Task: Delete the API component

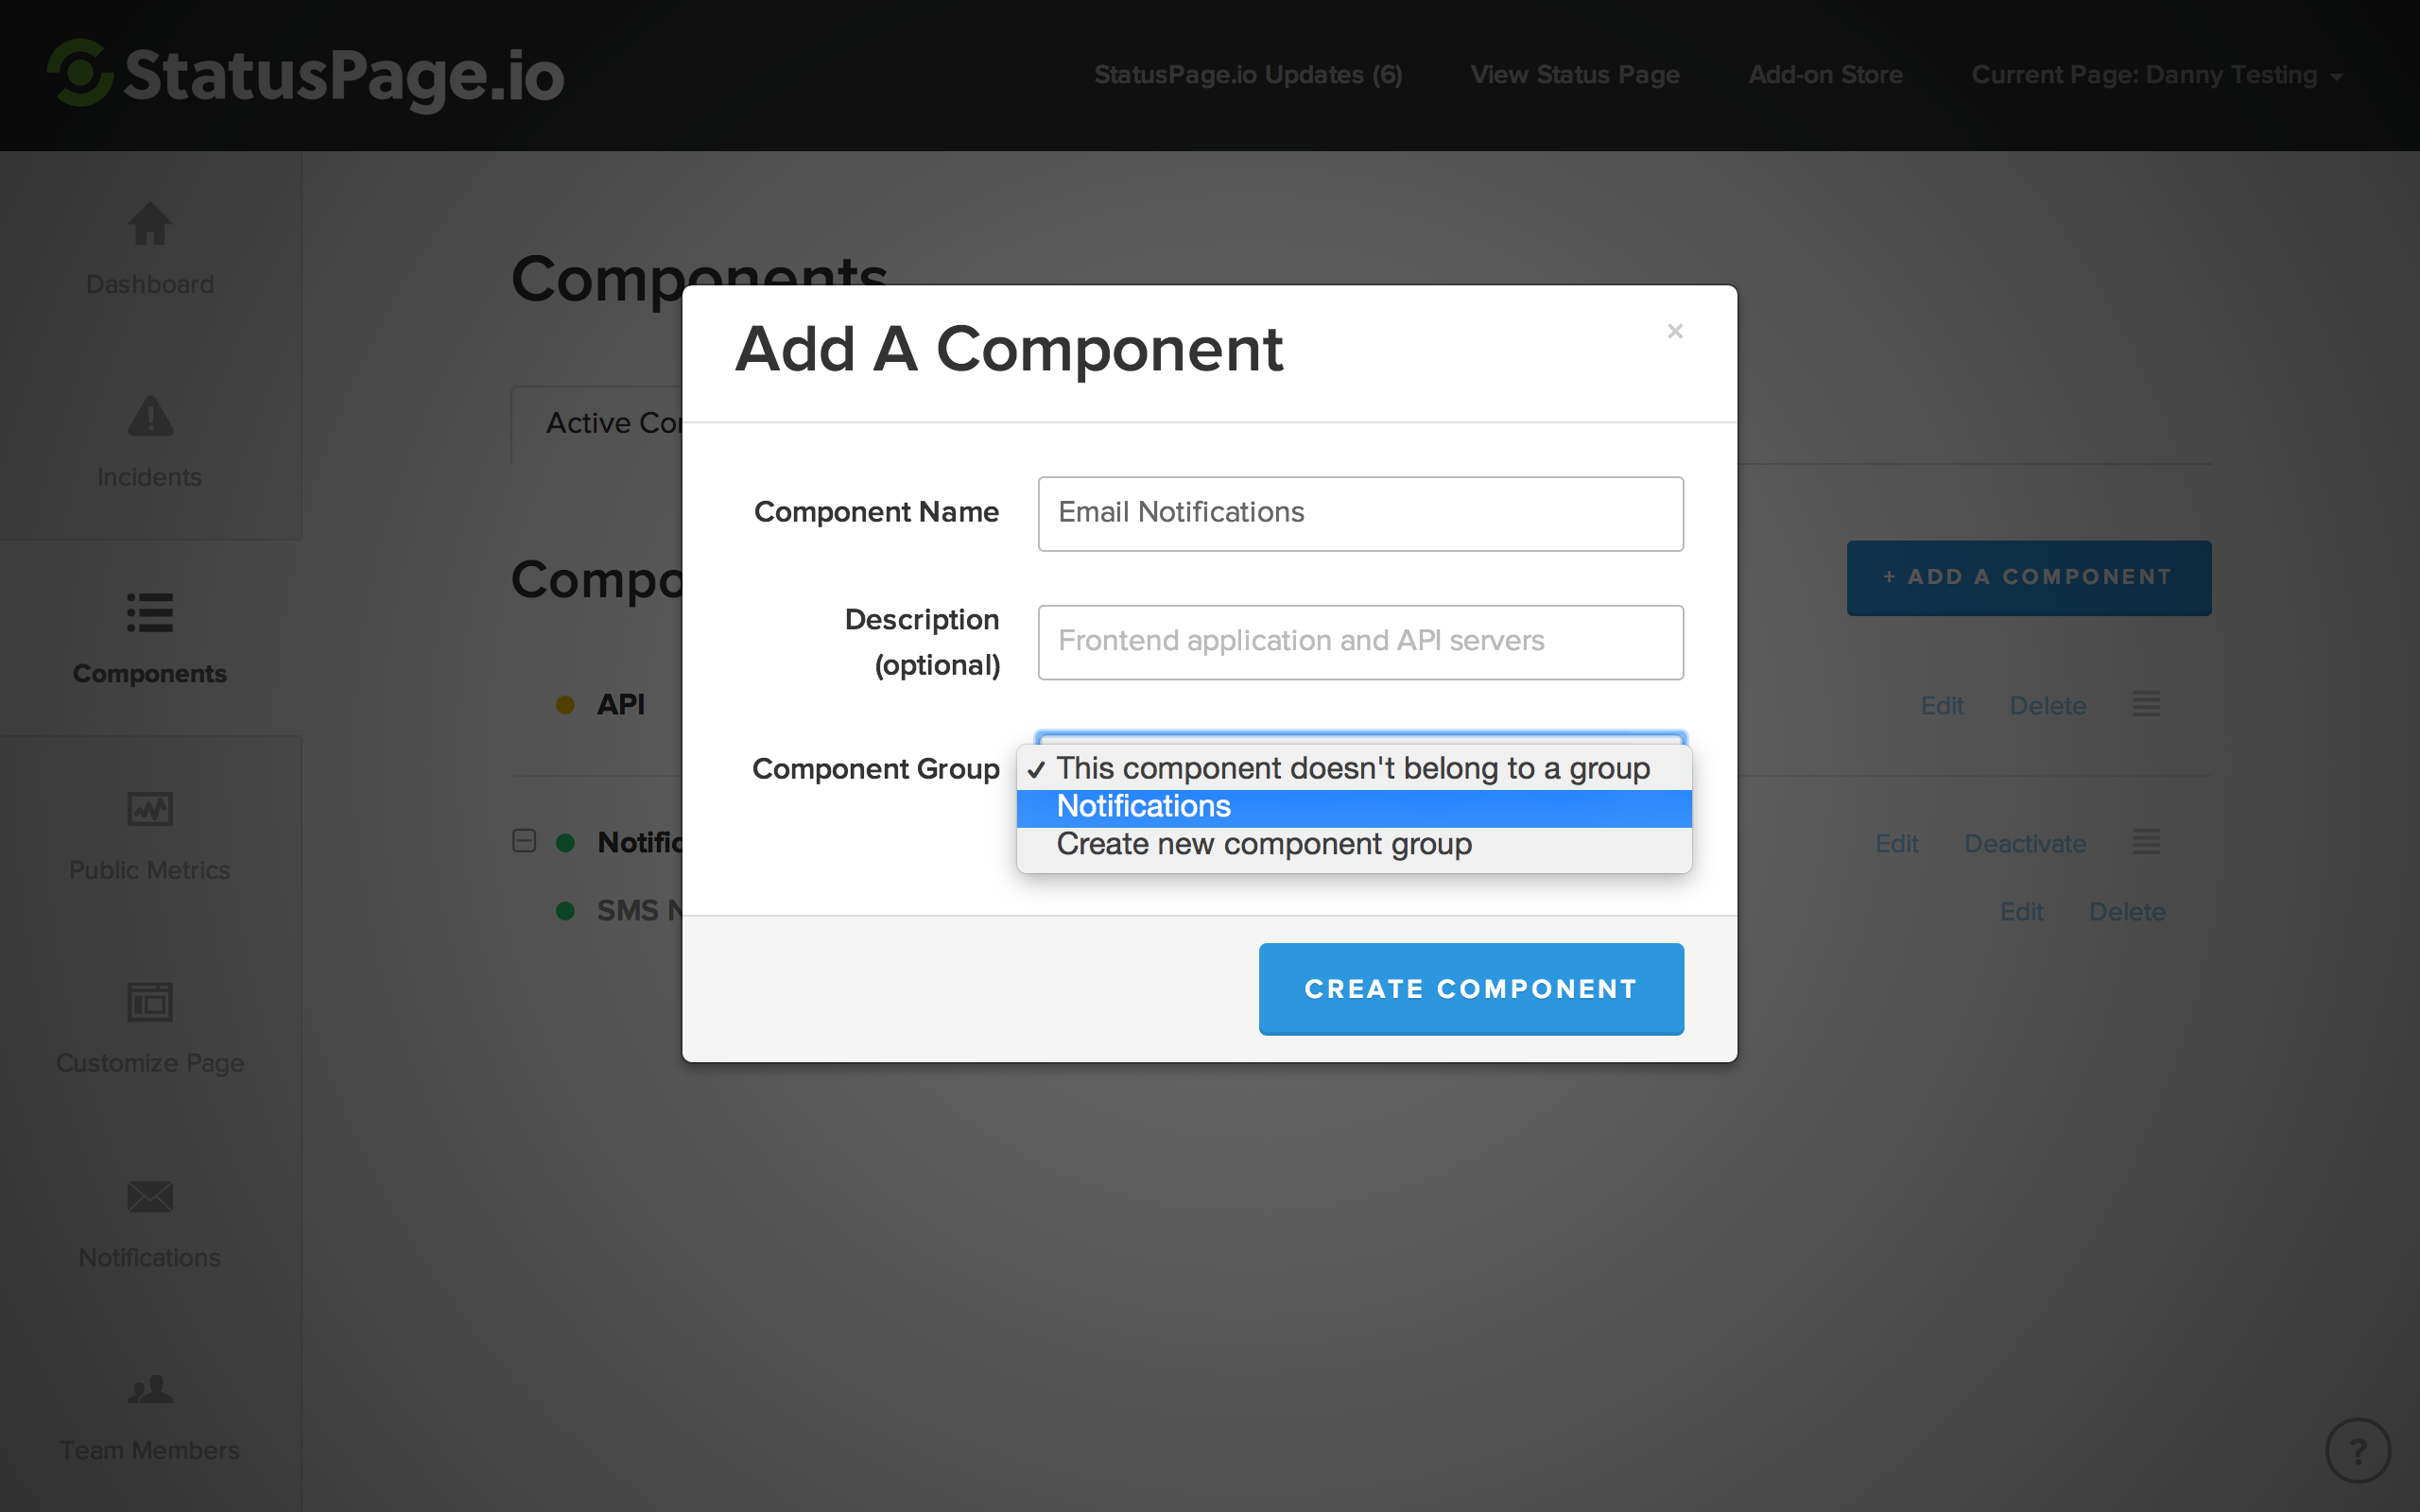Action: click(2047, 706)
